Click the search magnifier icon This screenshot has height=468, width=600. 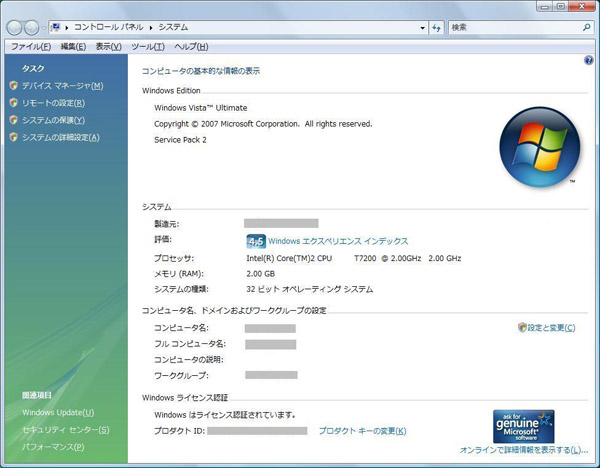(587, 28)
